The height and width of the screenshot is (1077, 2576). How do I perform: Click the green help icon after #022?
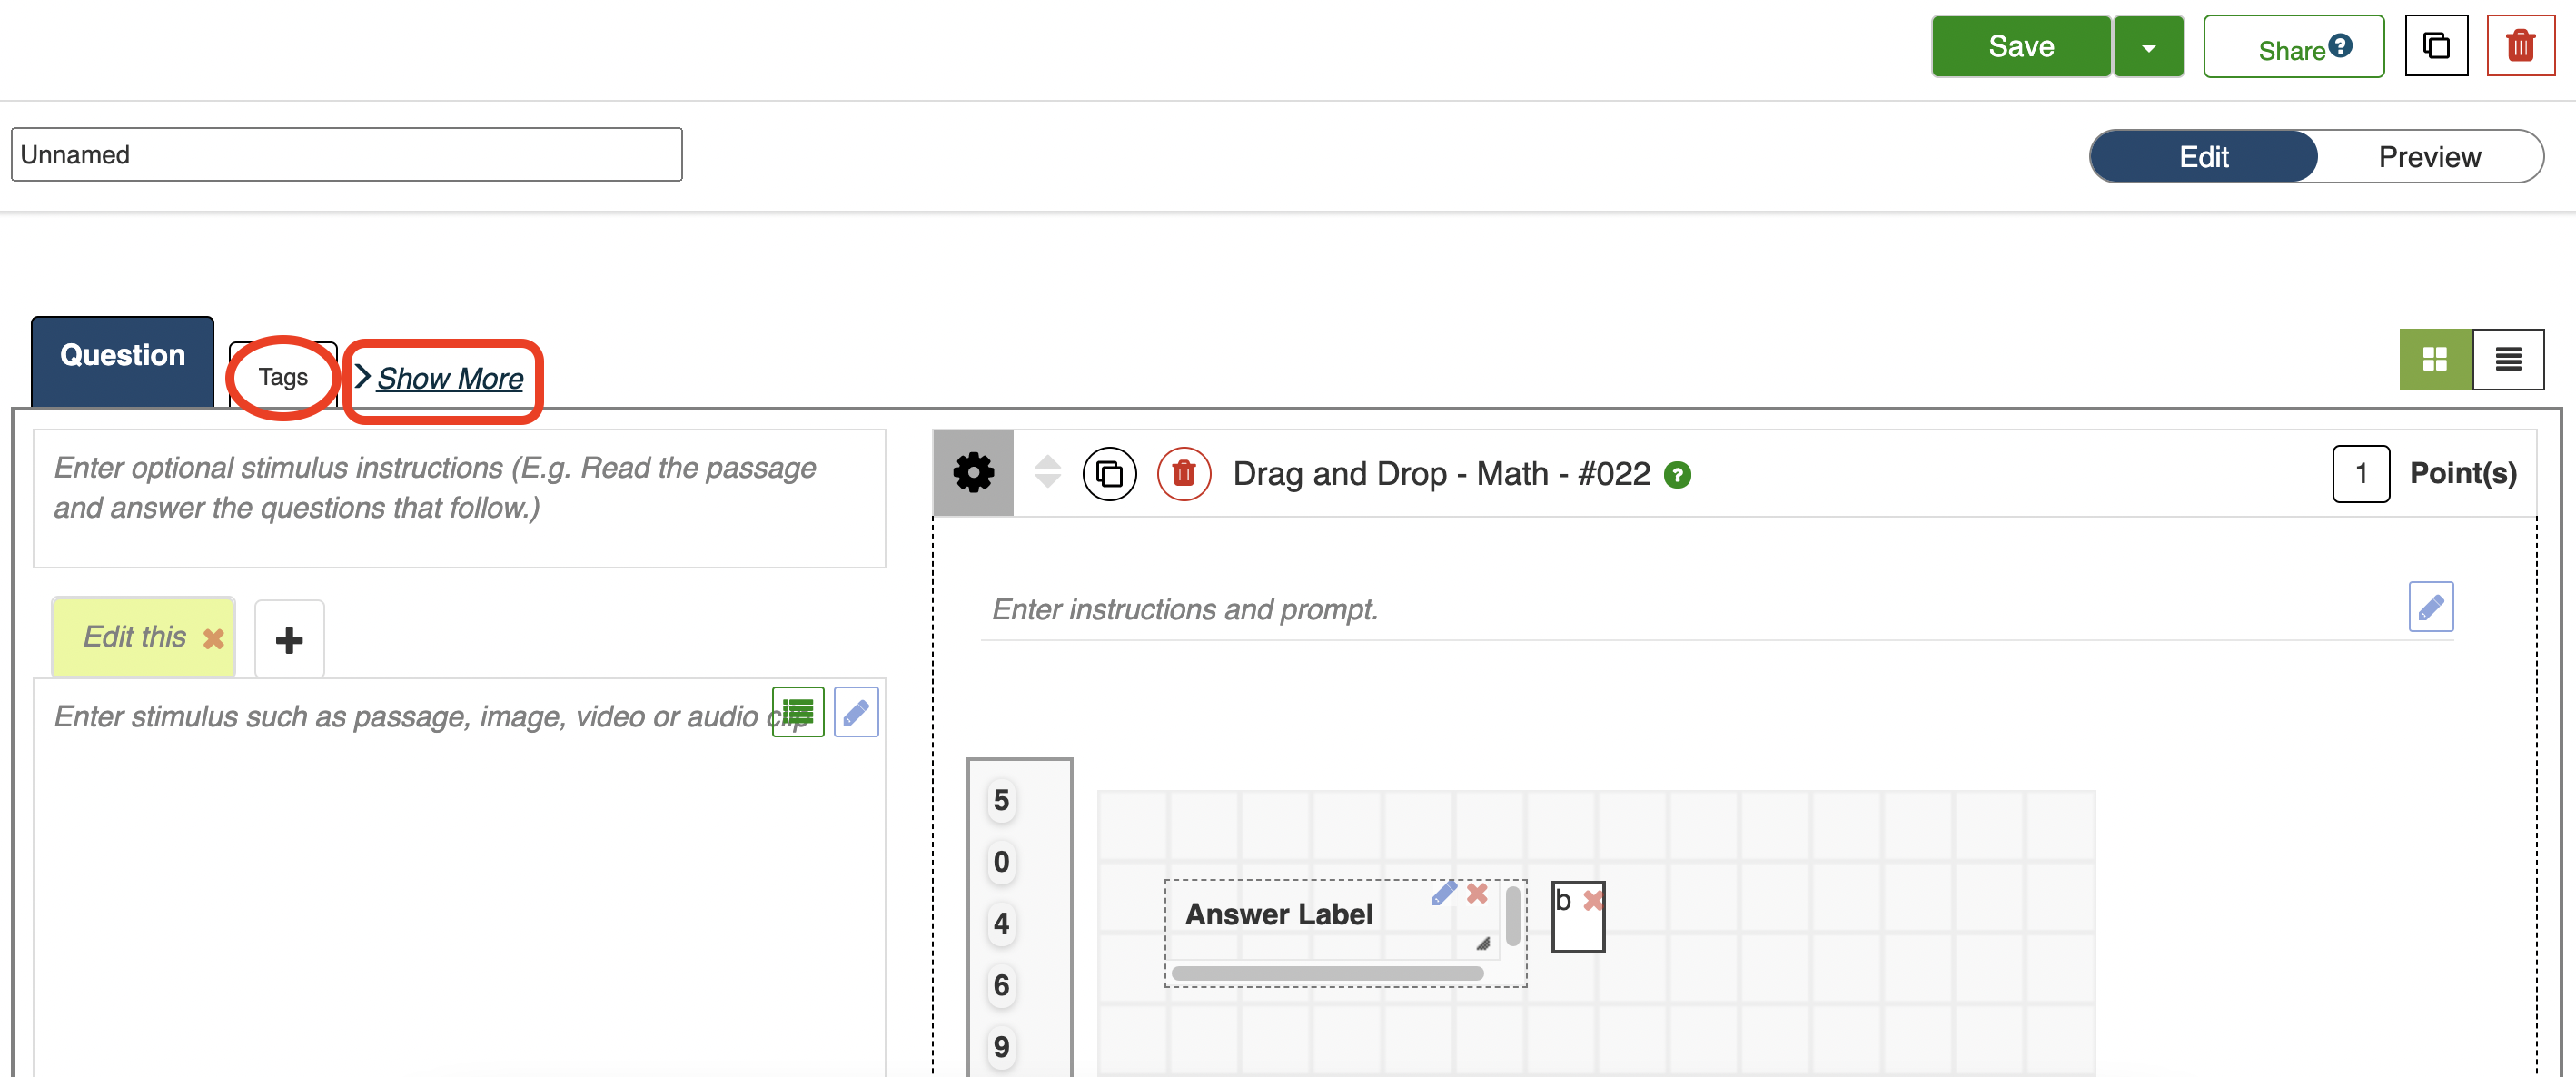click(x=1677, y=475)
